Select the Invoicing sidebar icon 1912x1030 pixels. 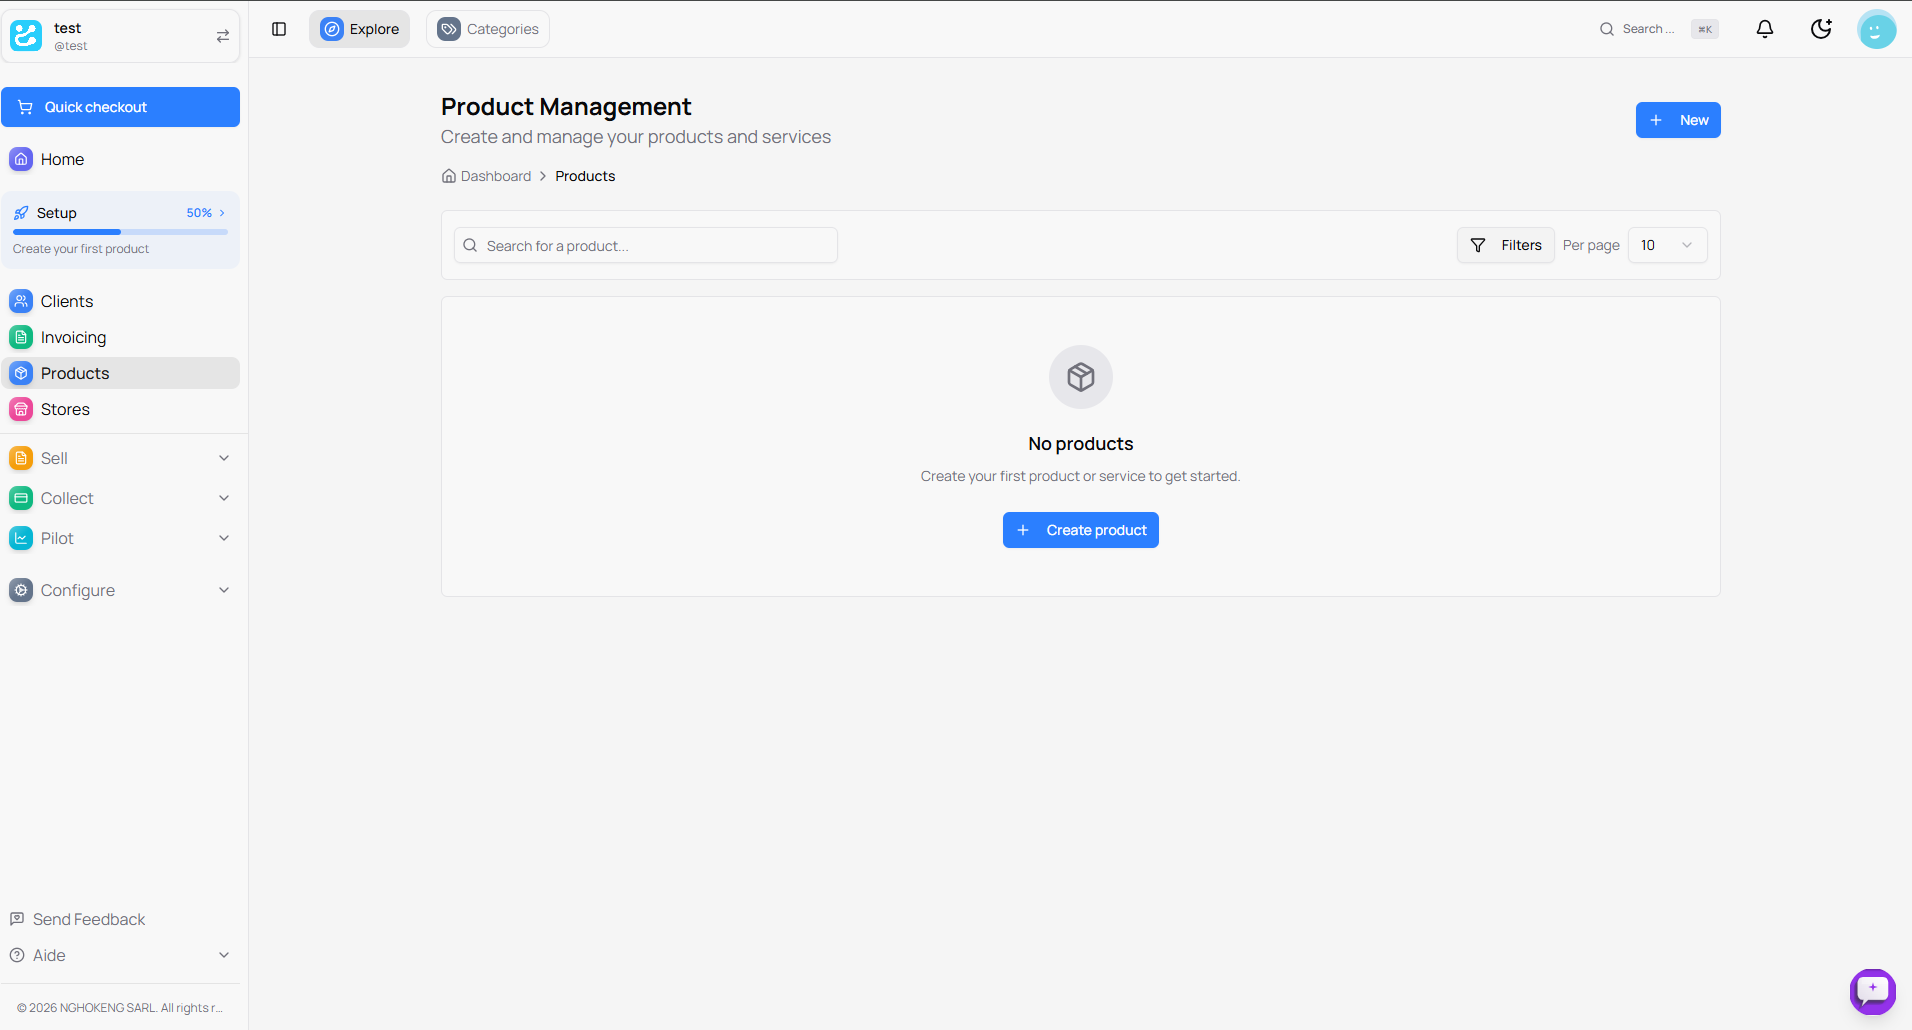[21, 337]
